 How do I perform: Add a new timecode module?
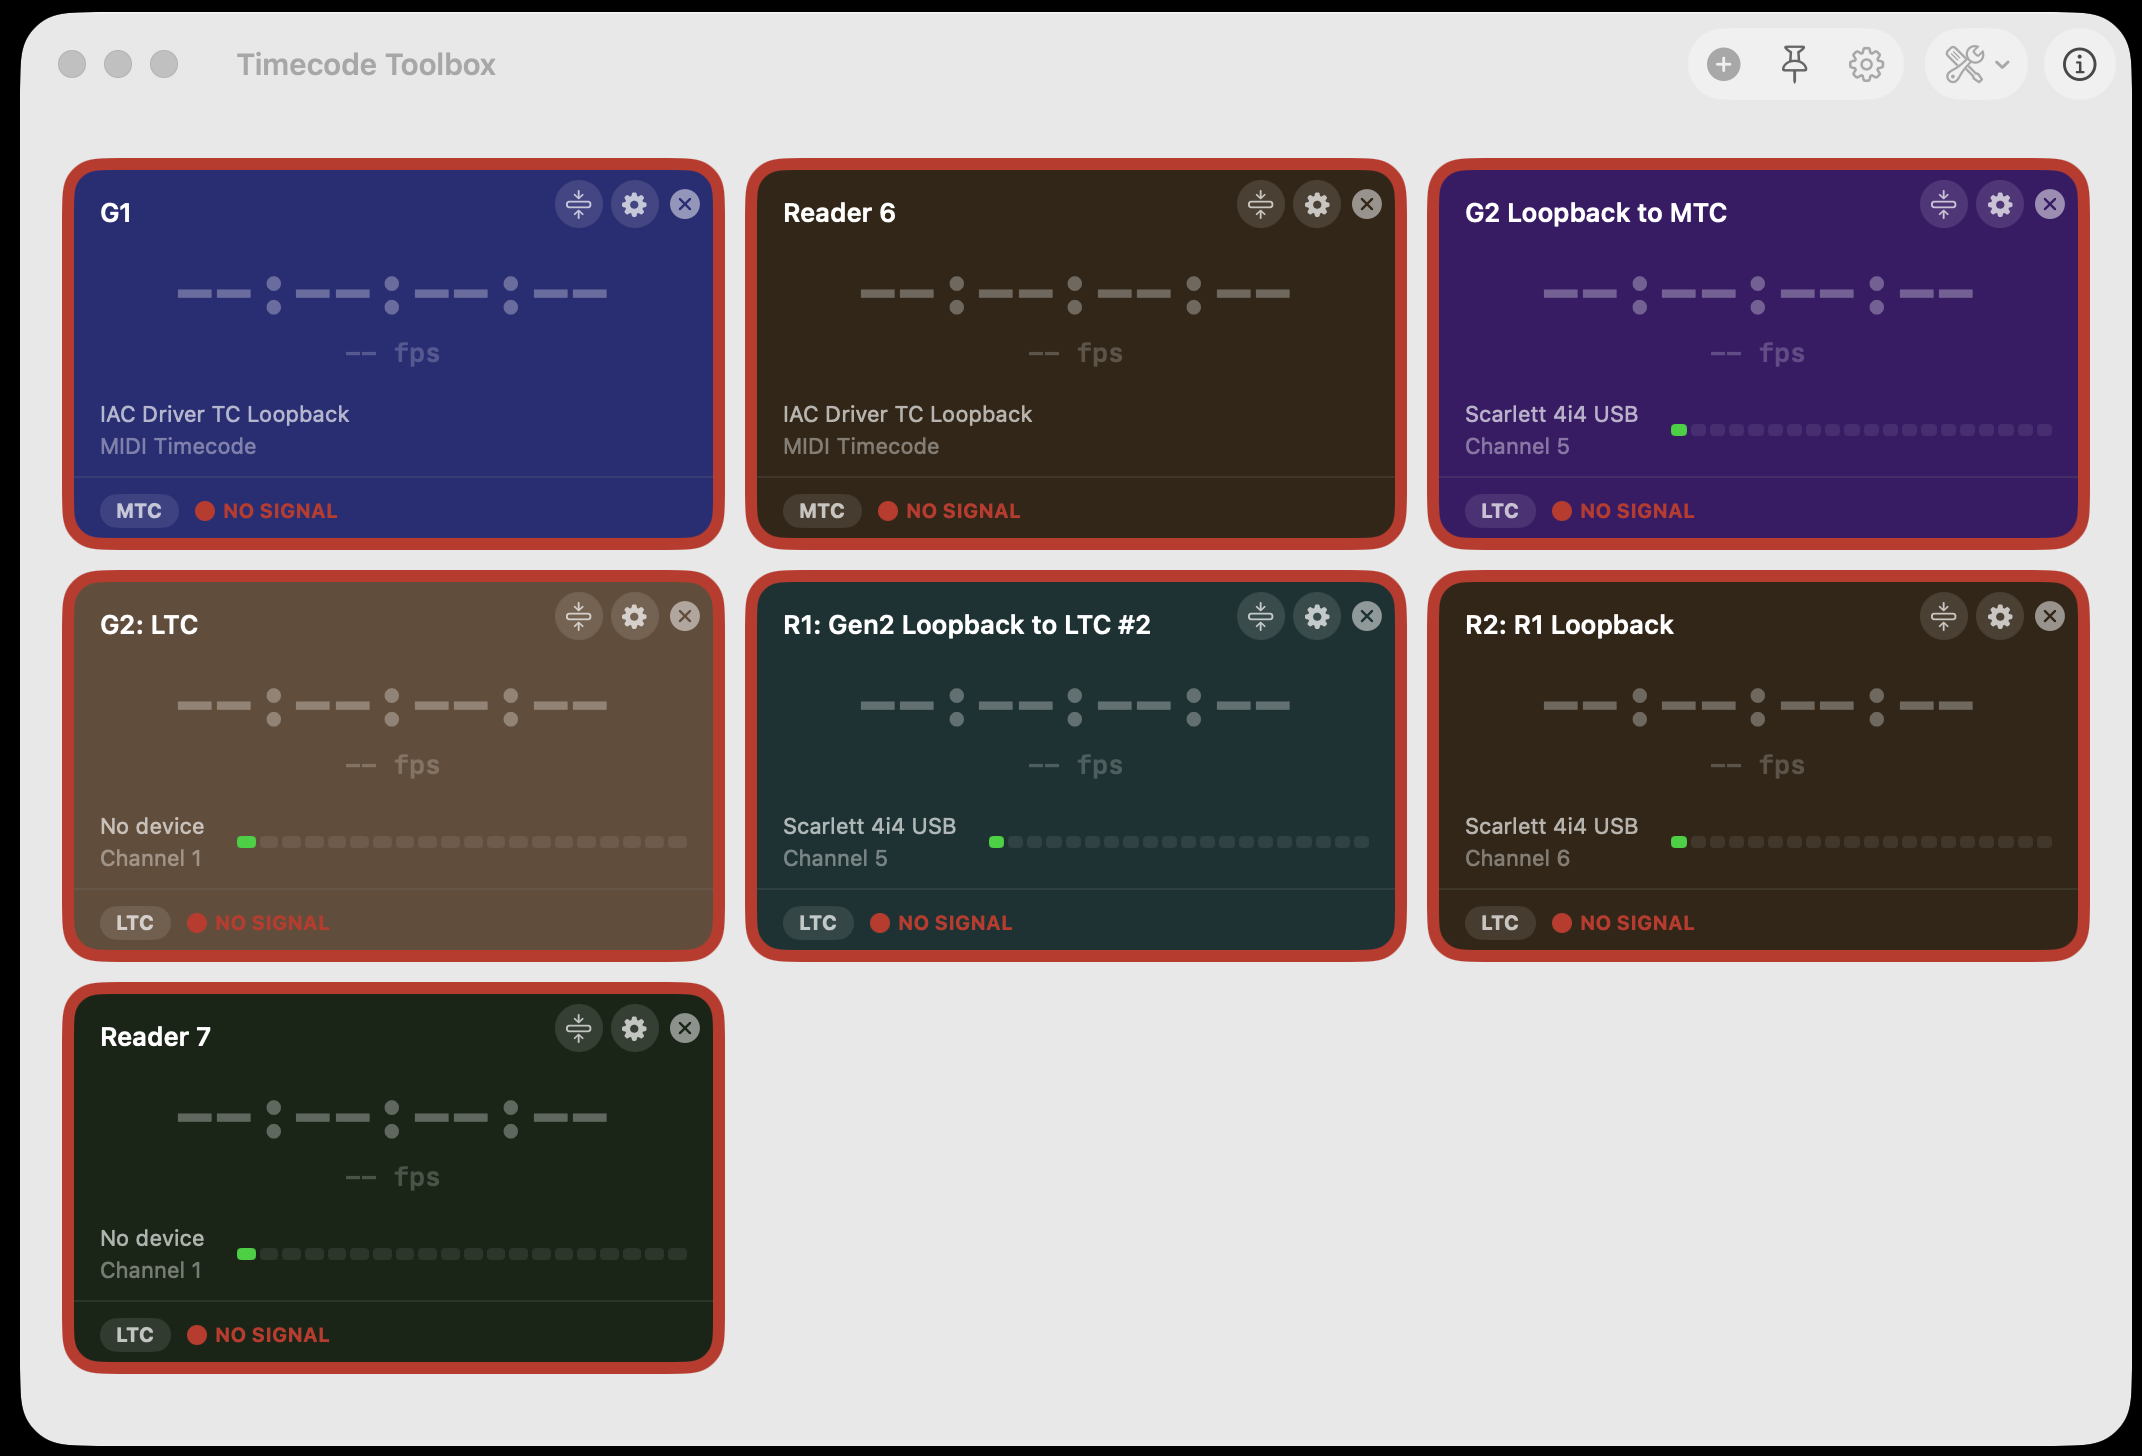click(x=1723, y=65)
